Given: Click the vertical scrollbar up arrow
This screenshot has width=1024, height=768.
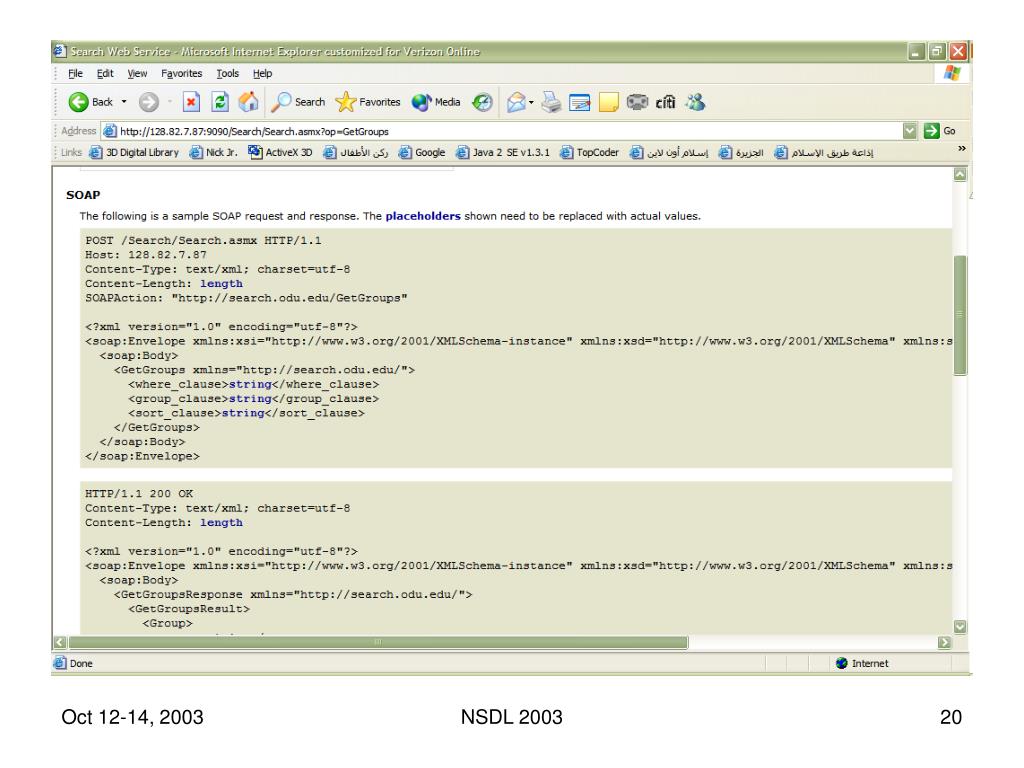Looking at the screenshot, I should 960,174.
